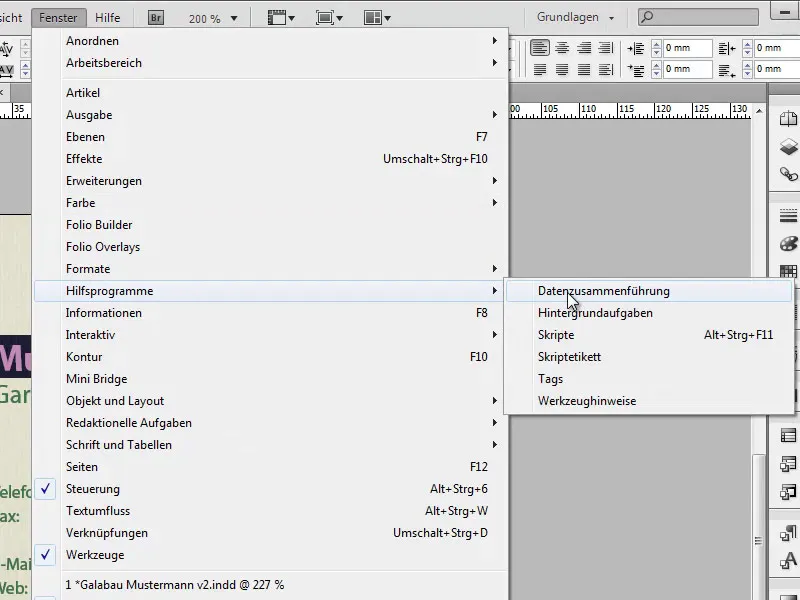Uncheck Werkzeuge in the Fenster menu
800x600 pixels.
(x=271, y=555)
